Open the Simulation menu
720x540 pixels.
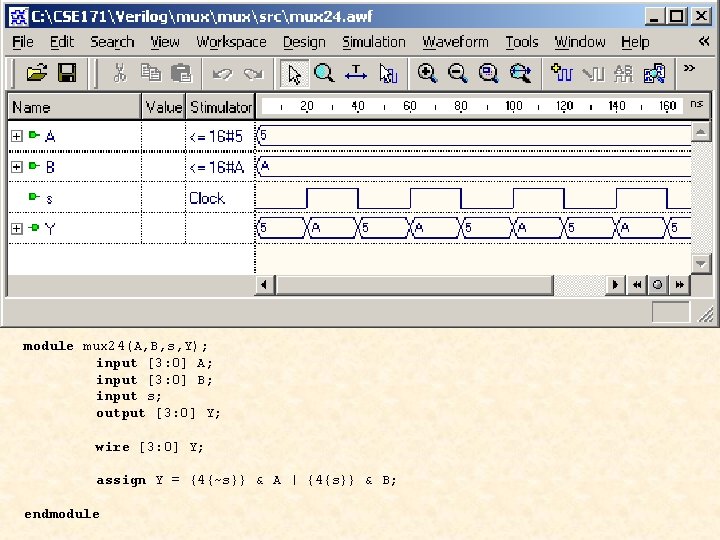pos(374,42)
